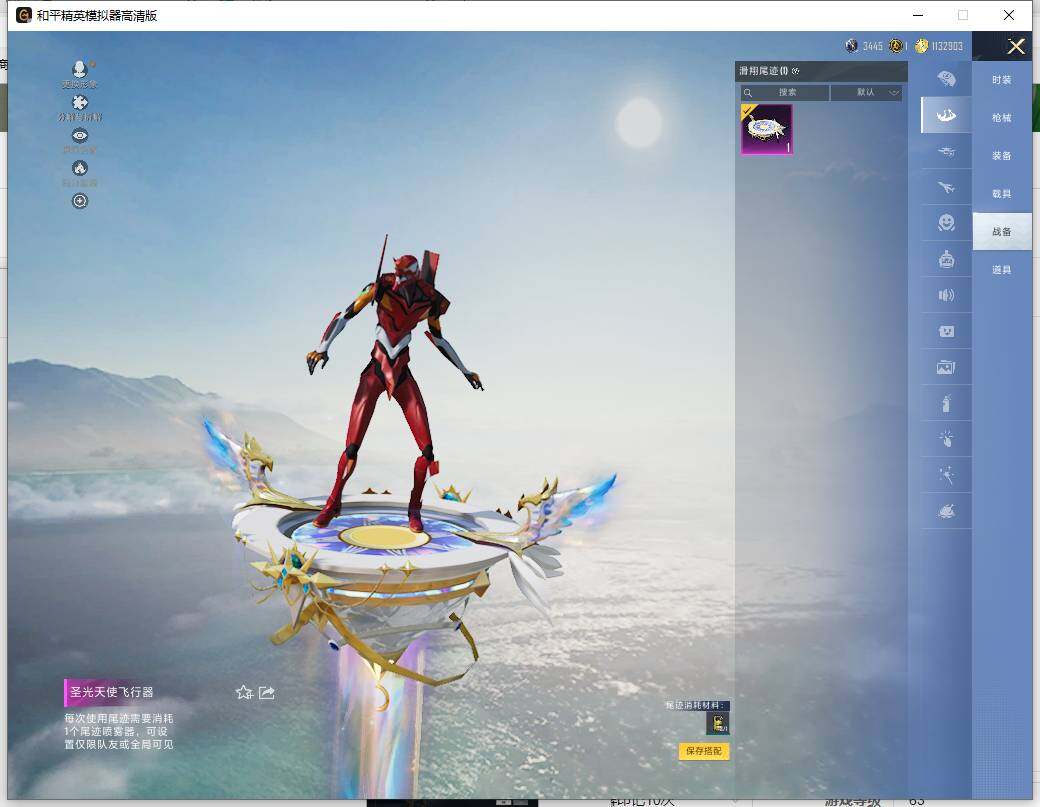The width and height of the screenshot is (1040, 807).
Task: Click the change avatar (更换形象) icon
Action: [x=80, y=70]
